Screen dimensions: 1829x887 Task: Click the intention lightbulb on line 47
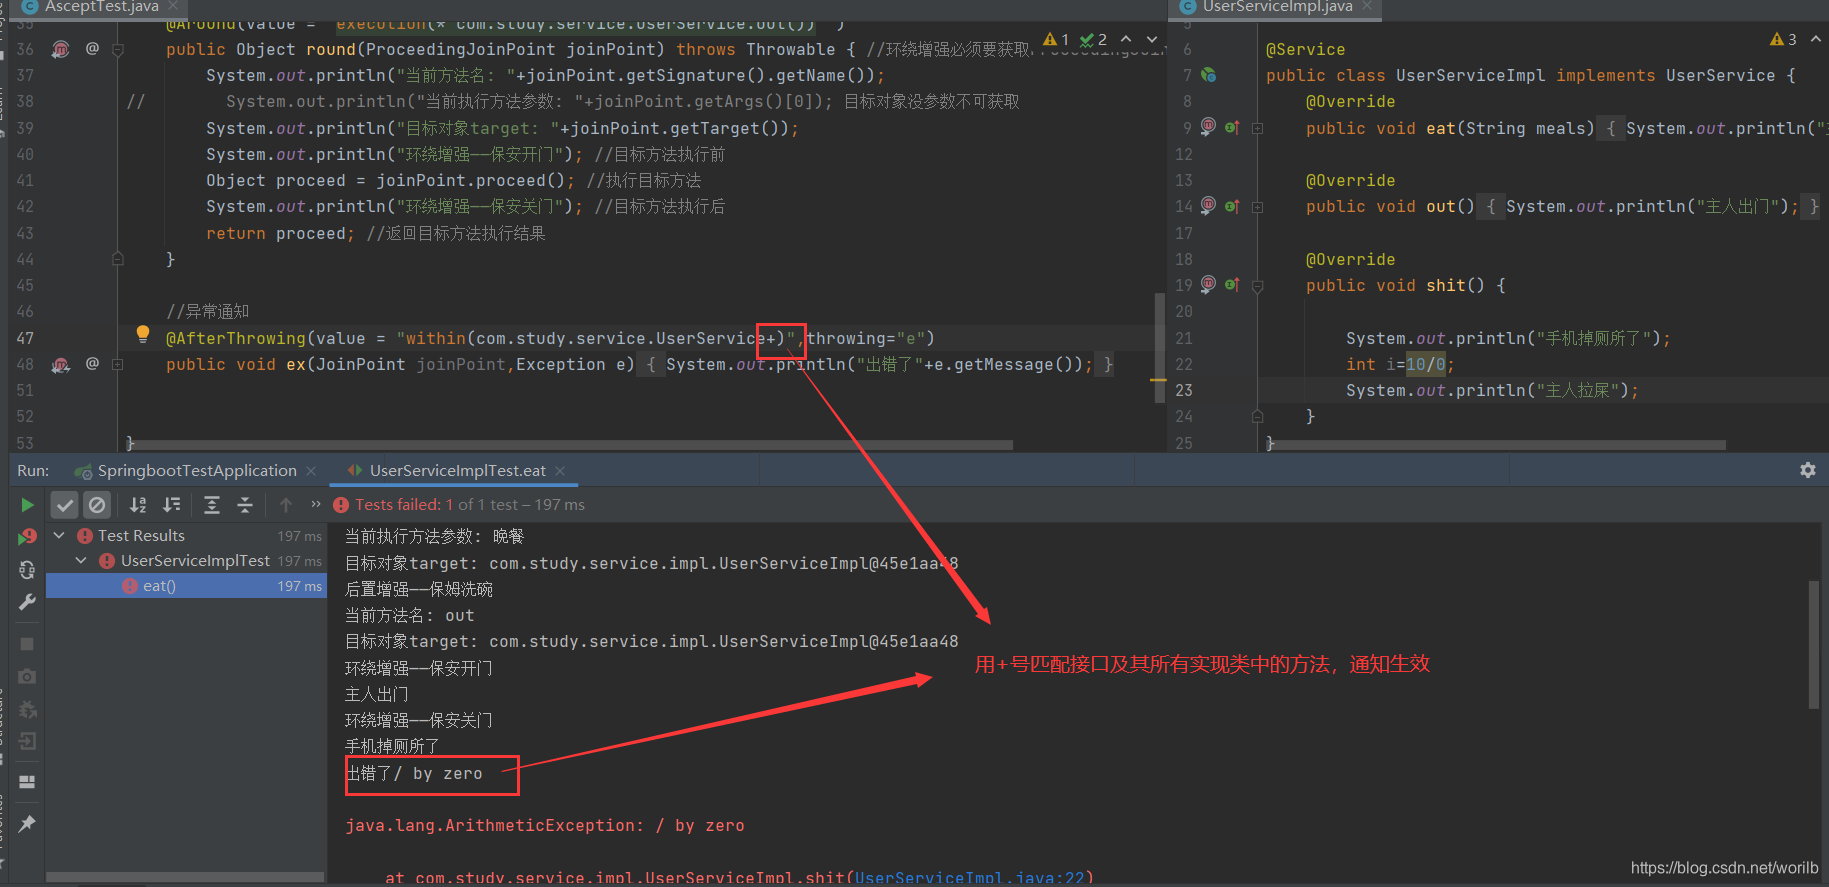click(143, 334)
